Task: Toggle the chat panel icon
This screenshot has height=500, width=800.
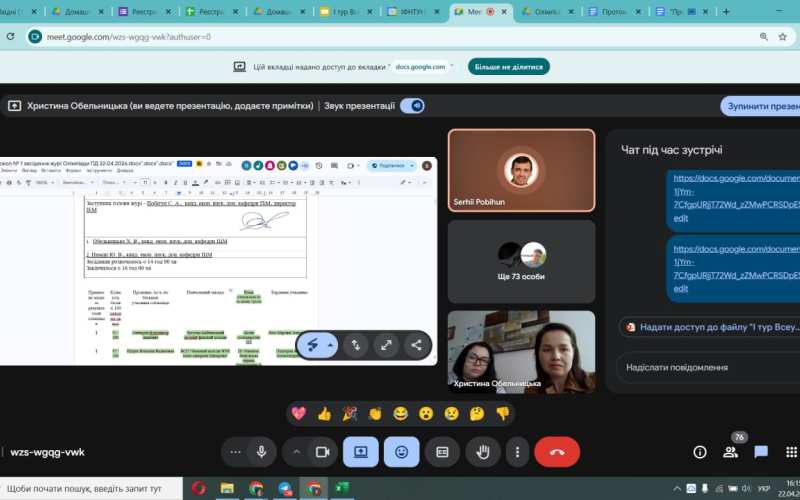Action: (x=761, y=452)
